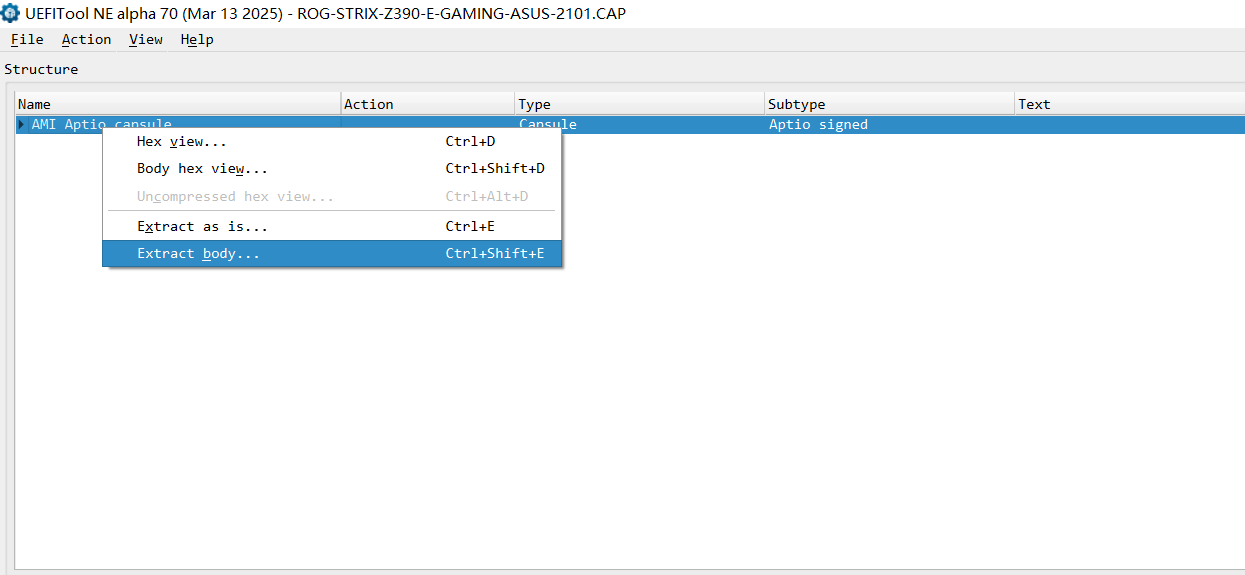Image resolution: width=1245 pixels, height=575 pixels.
Task: Click empty space in the Structure tree
Action: [800, 400]
